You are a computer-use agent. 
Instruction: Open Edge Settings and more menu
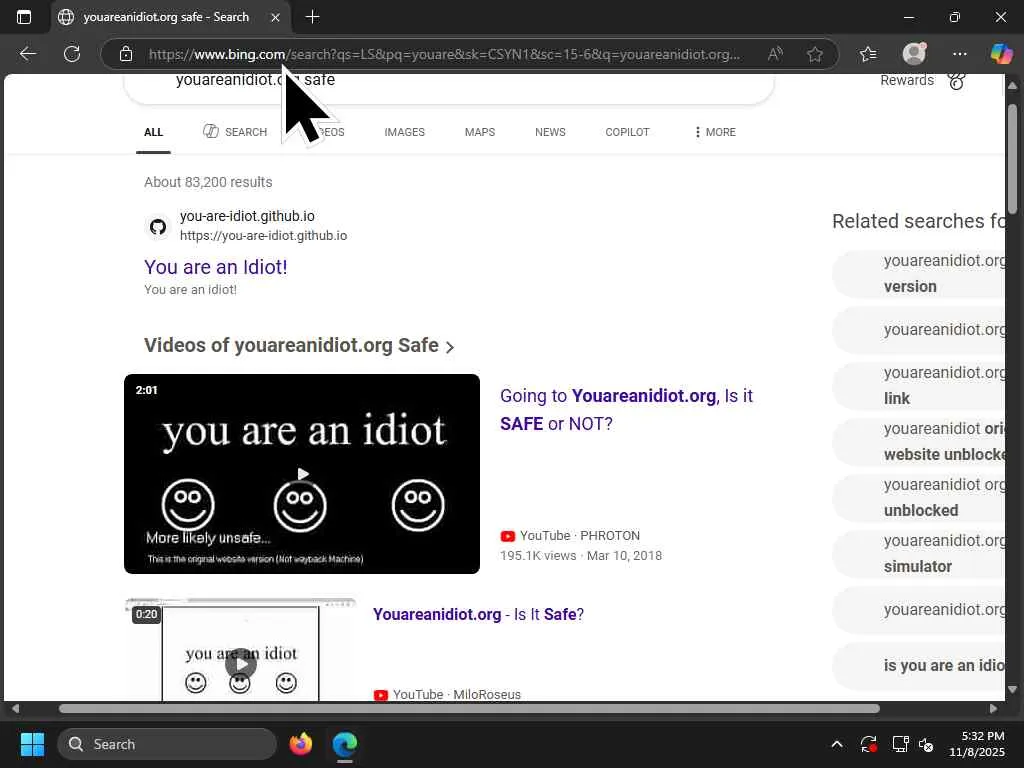coord(959,54)
